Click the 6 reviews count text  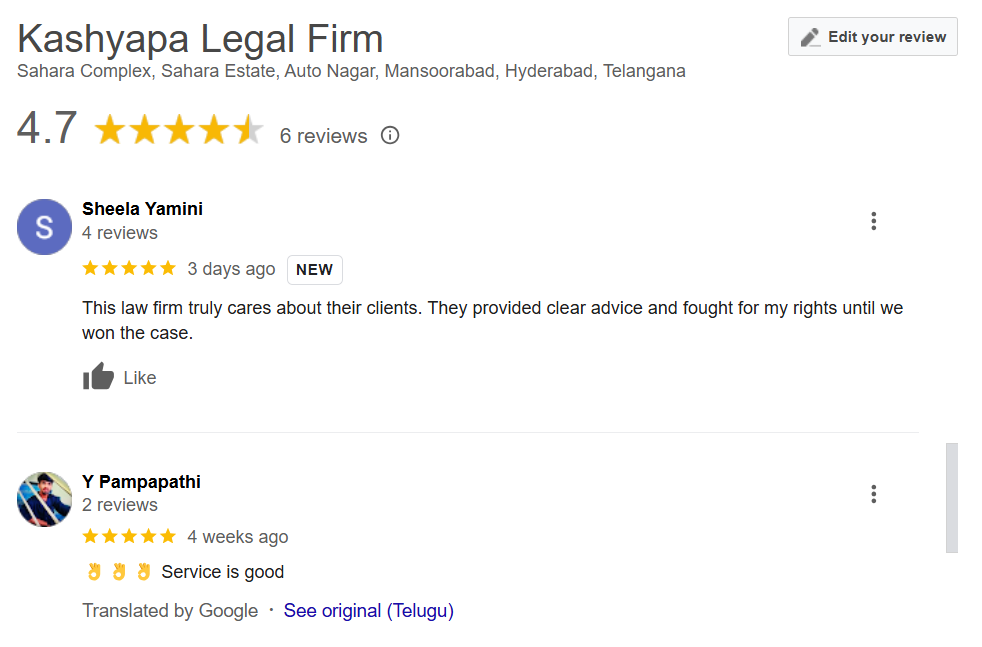tap(323, 136)
